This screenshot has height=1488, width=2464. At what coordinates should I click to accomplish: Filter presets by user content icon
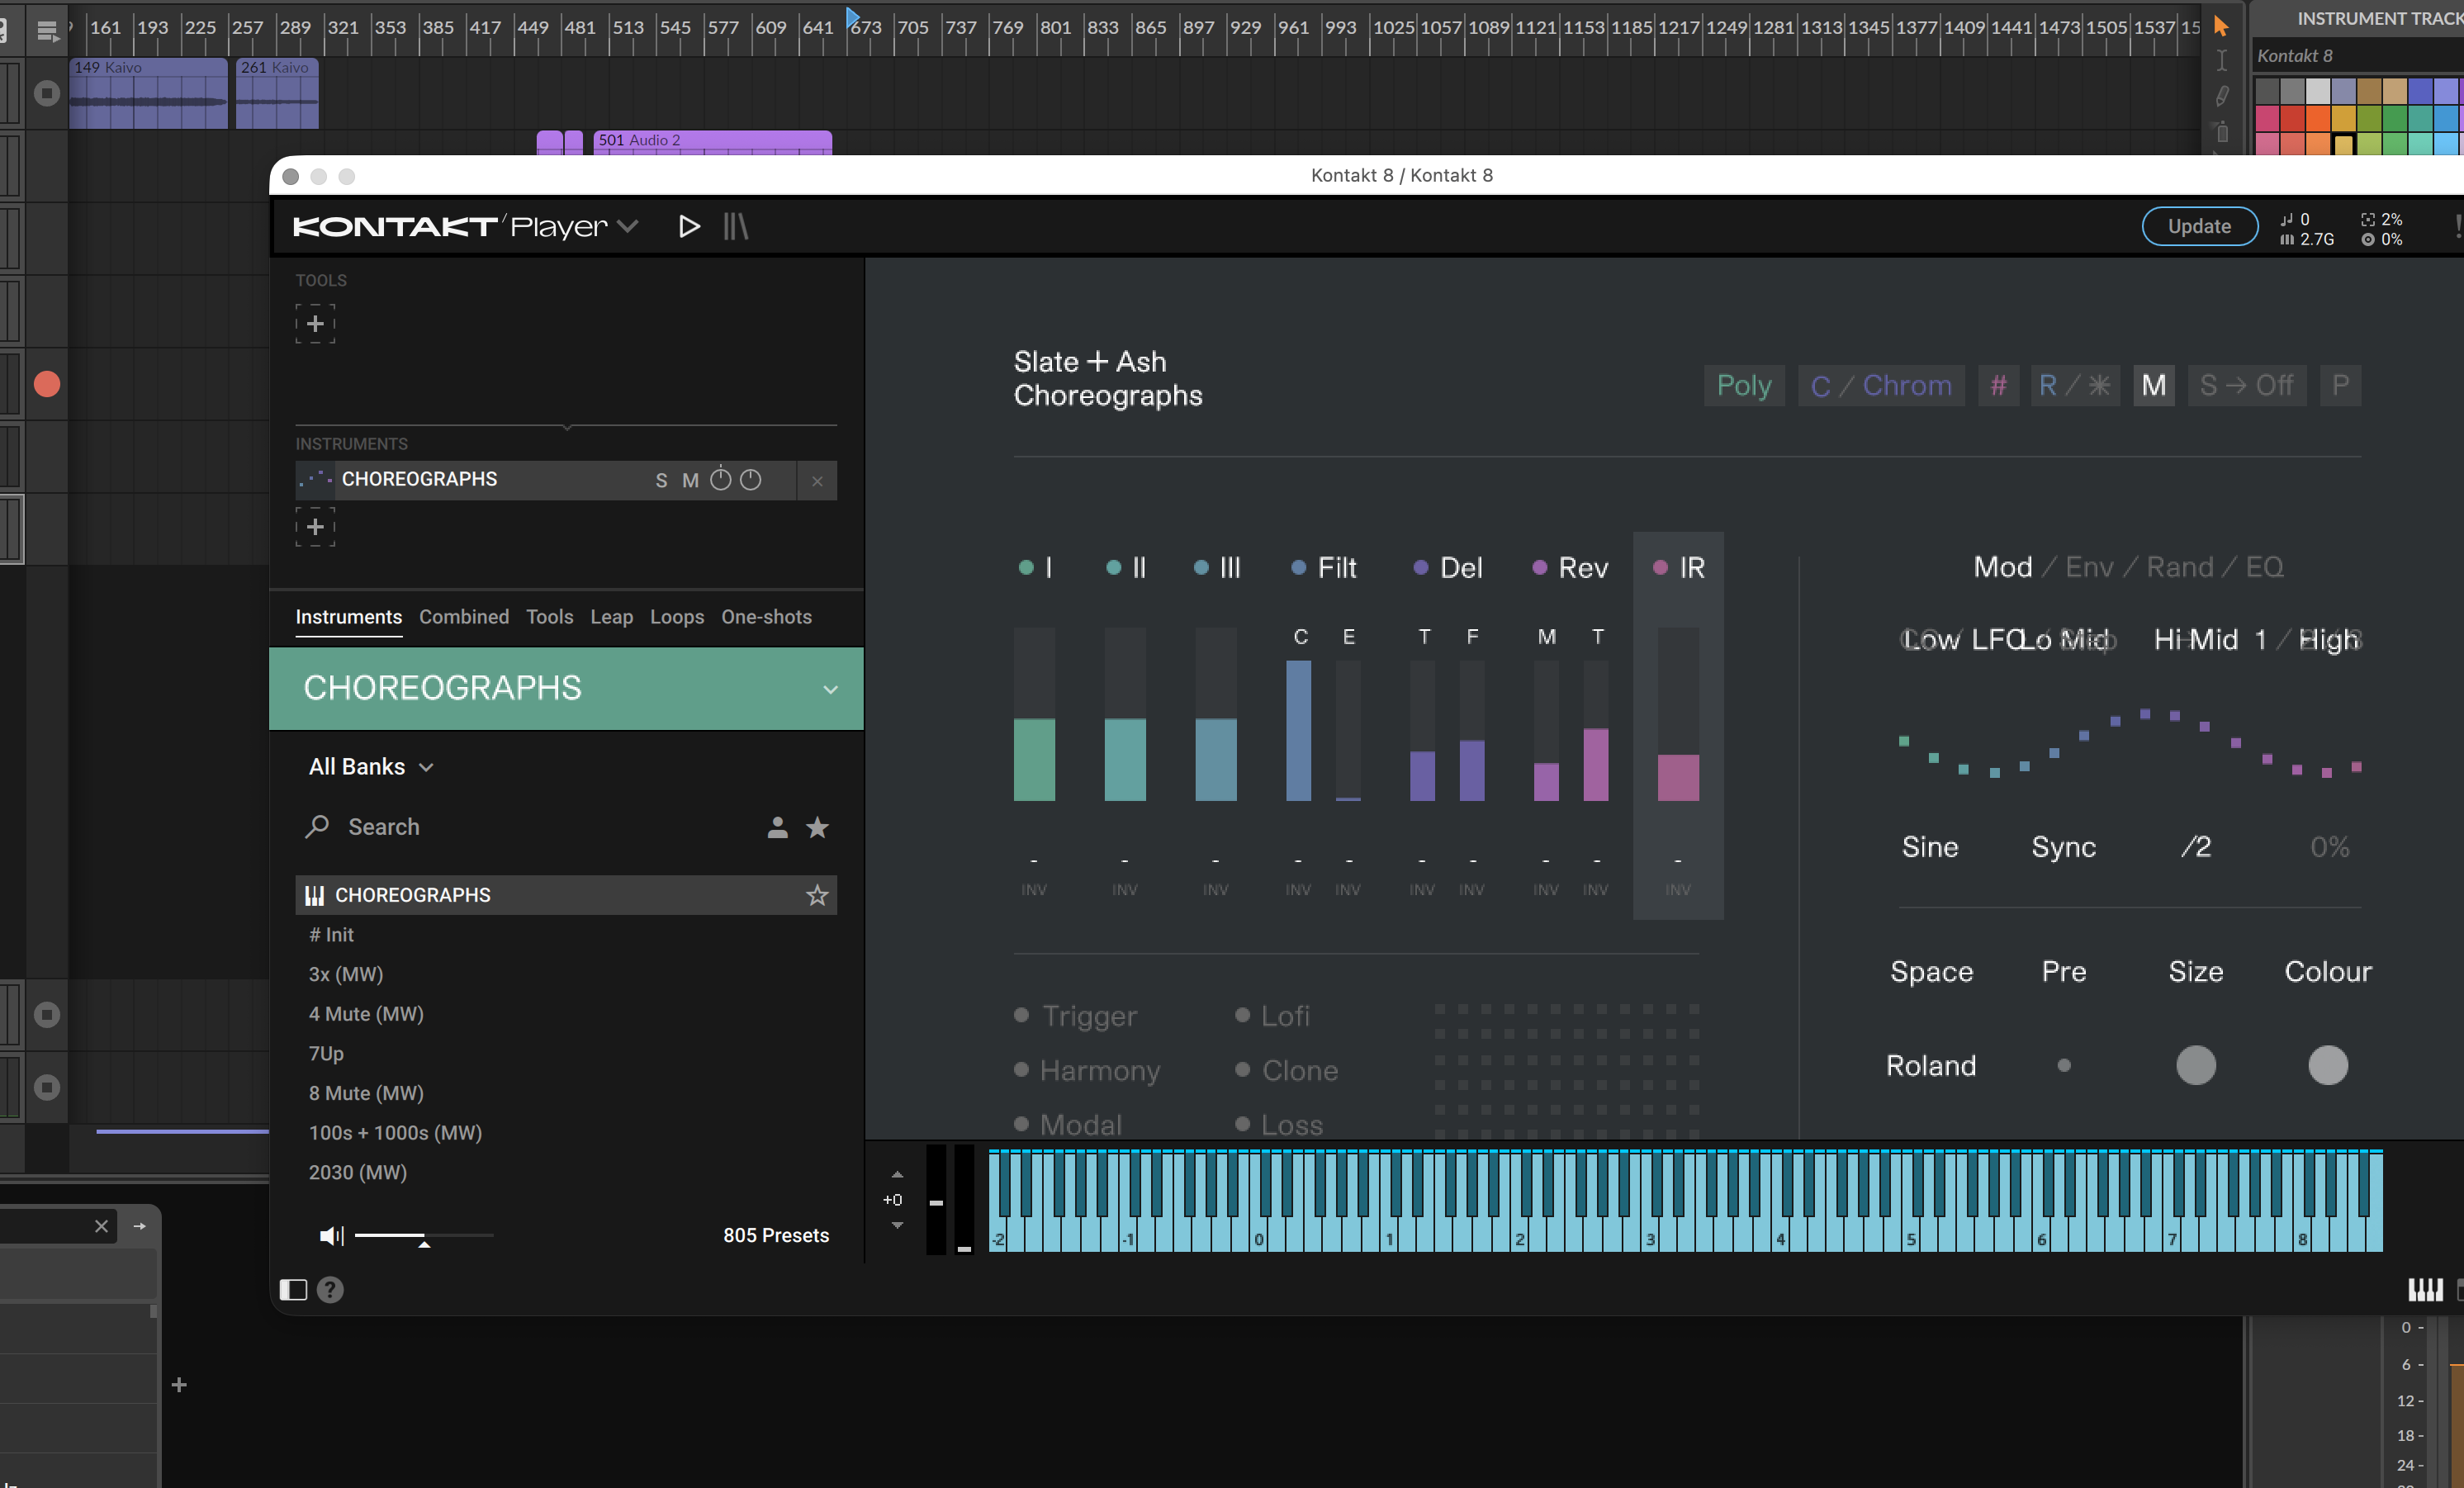point(777,827)
